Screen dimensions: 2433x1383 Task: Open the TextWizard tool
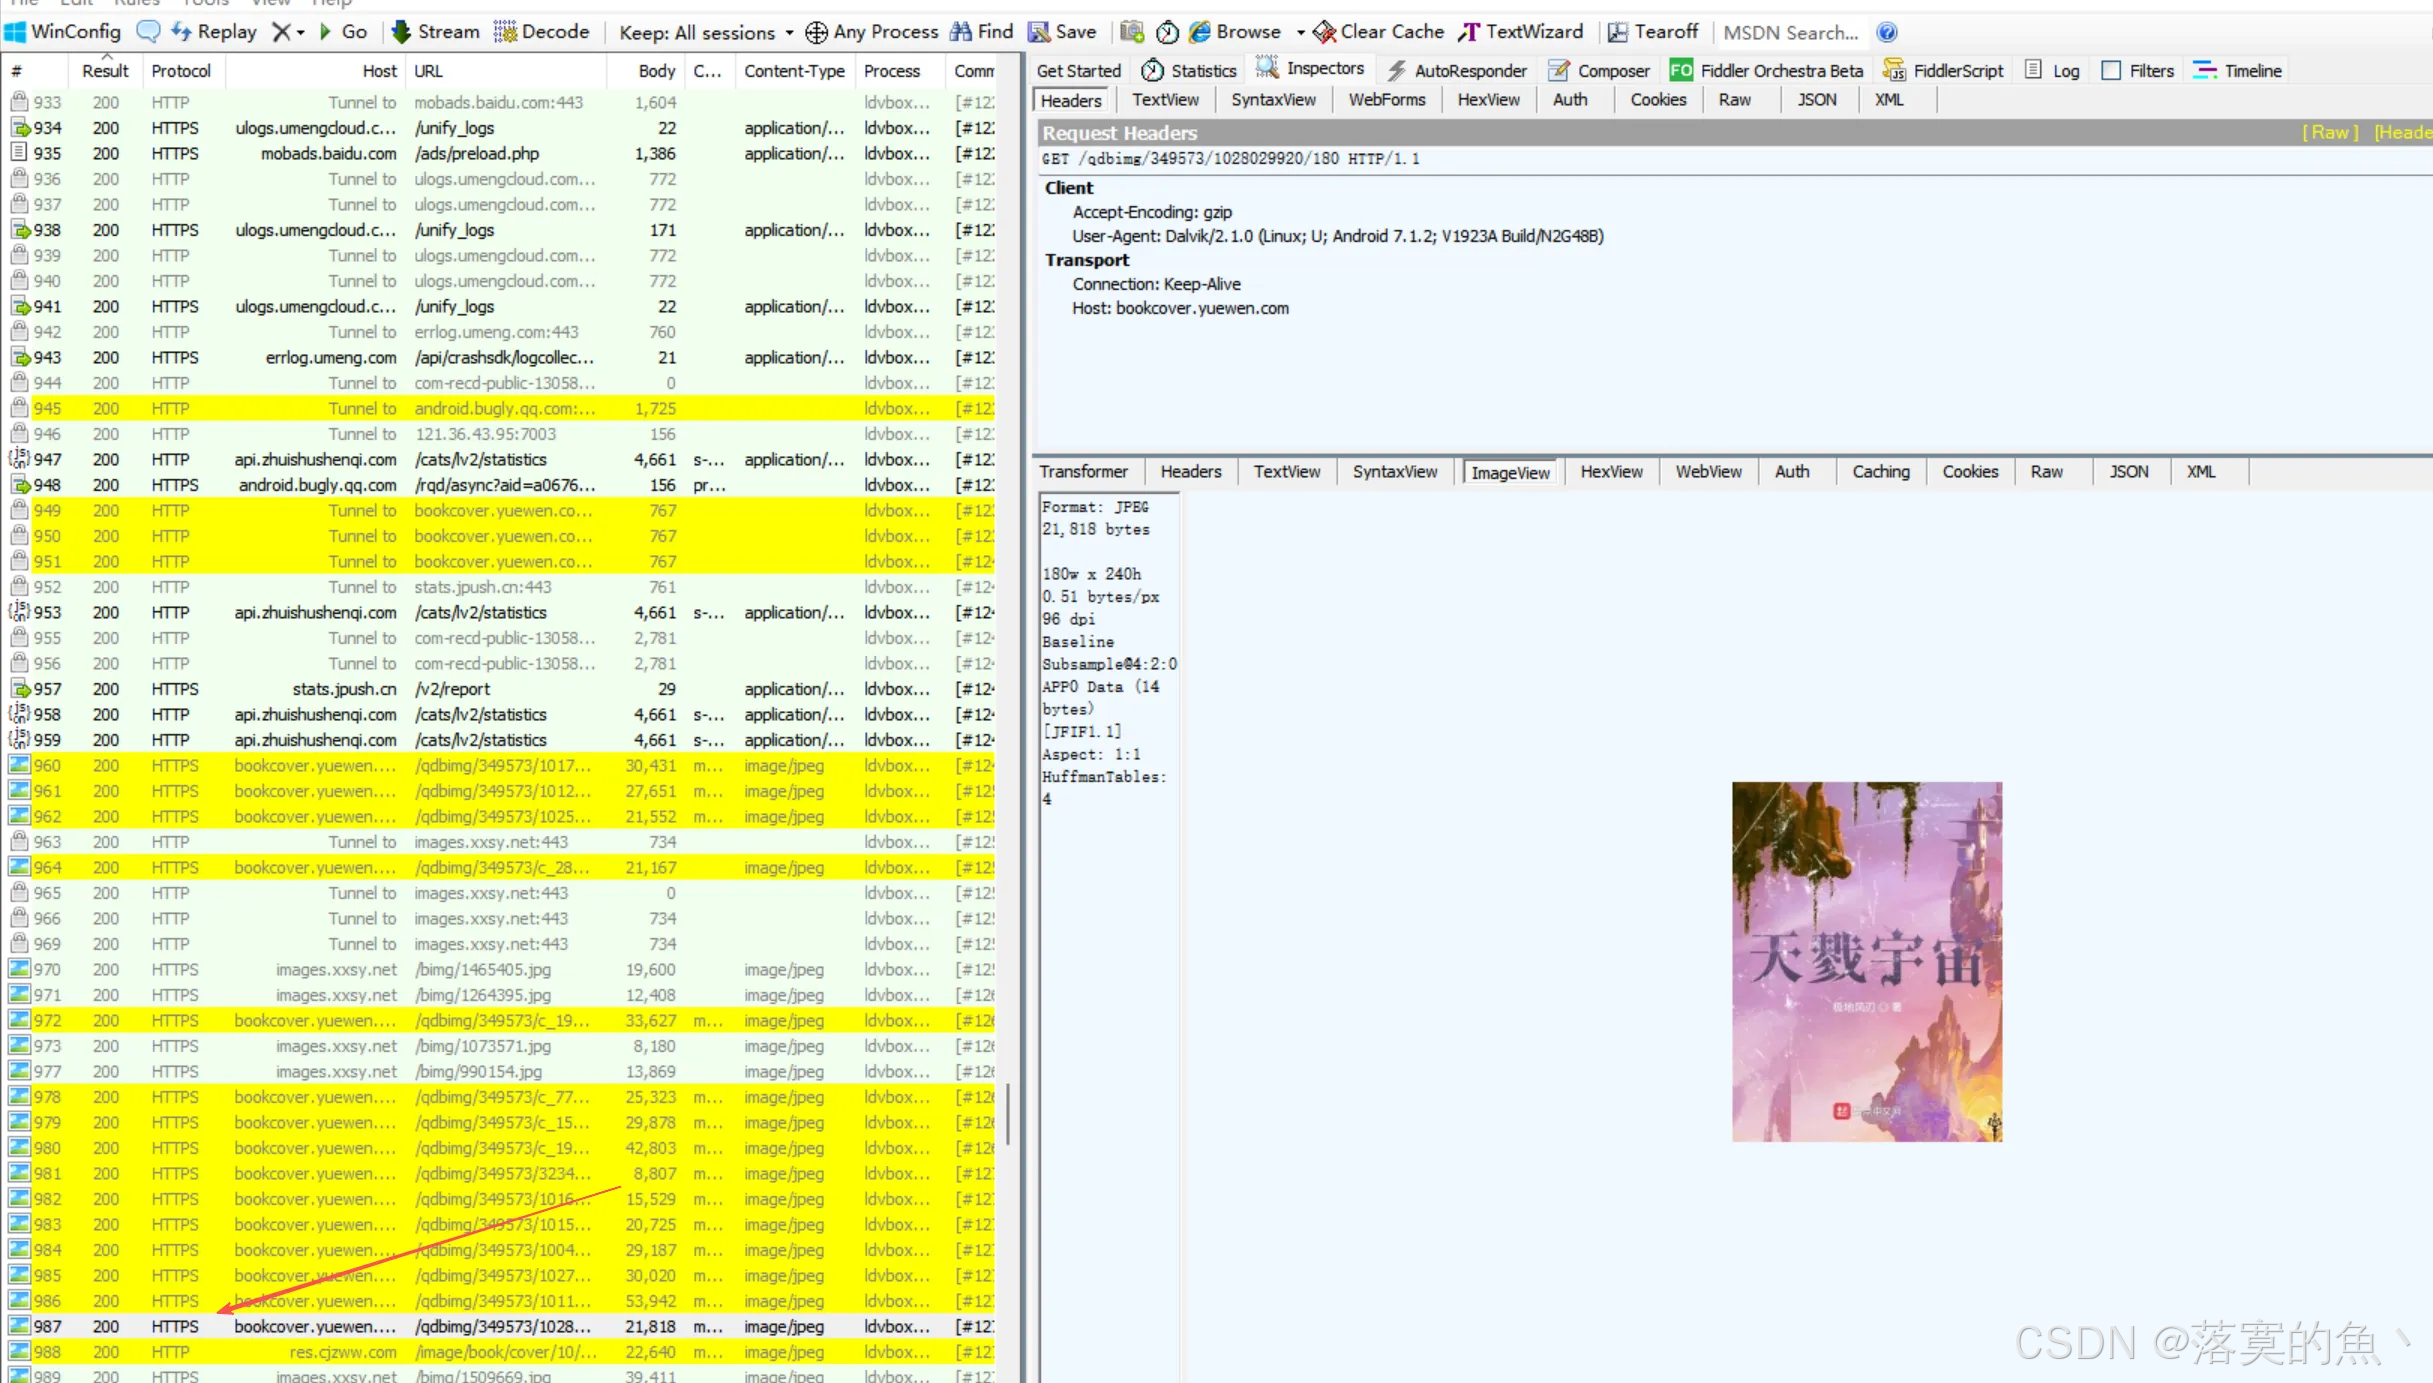click(1520, 32)
